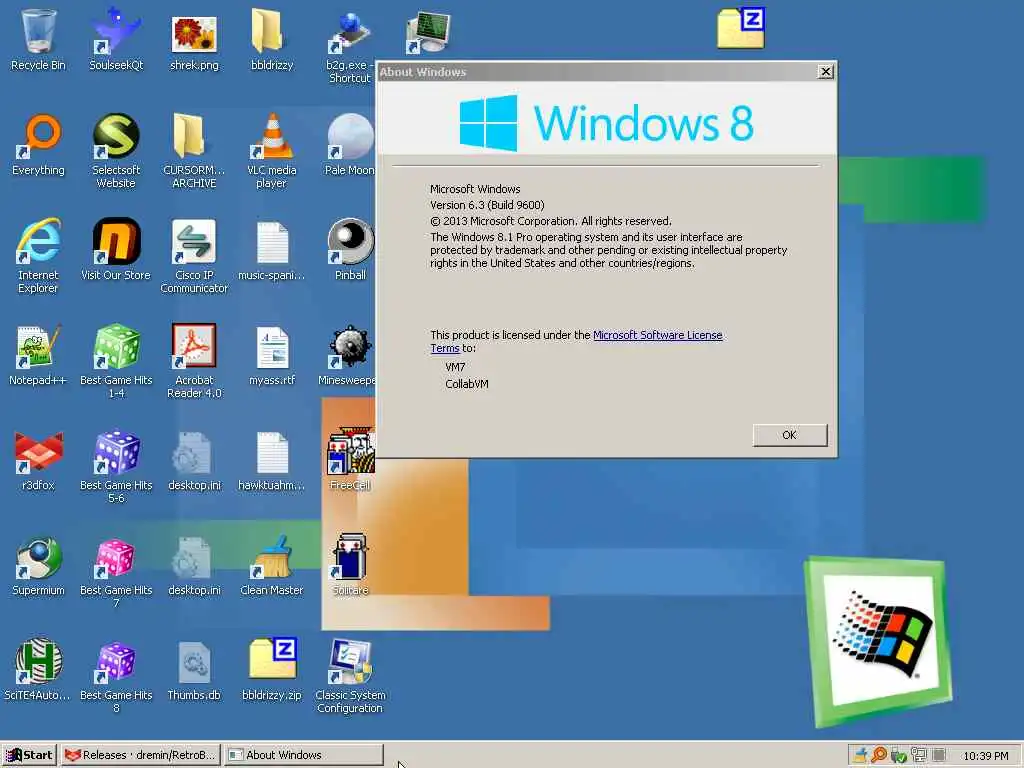Click the Visit Our Store shortcut
Image resolution: width=1024 pixels, height=768 pixels.
pos(116,249)
